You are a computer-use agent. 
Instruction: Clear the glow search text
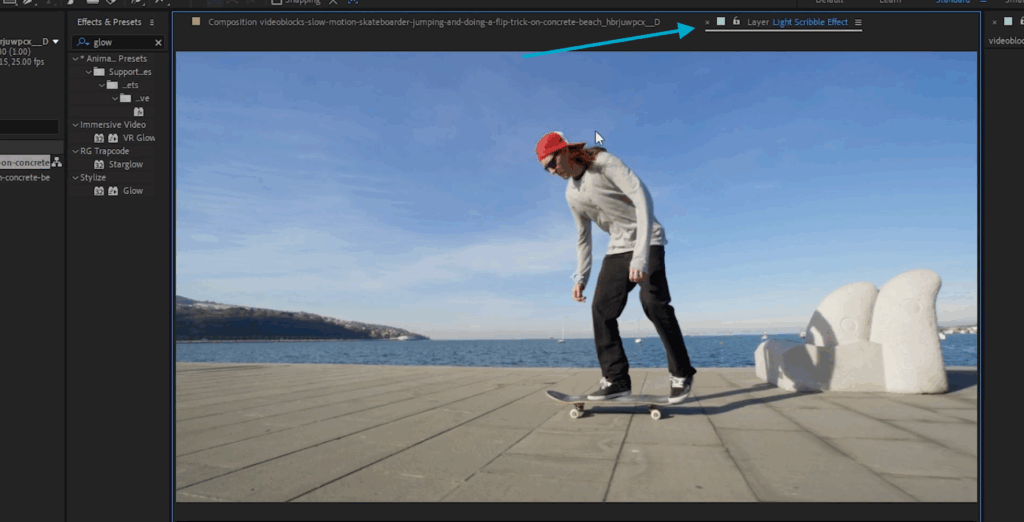158,42
